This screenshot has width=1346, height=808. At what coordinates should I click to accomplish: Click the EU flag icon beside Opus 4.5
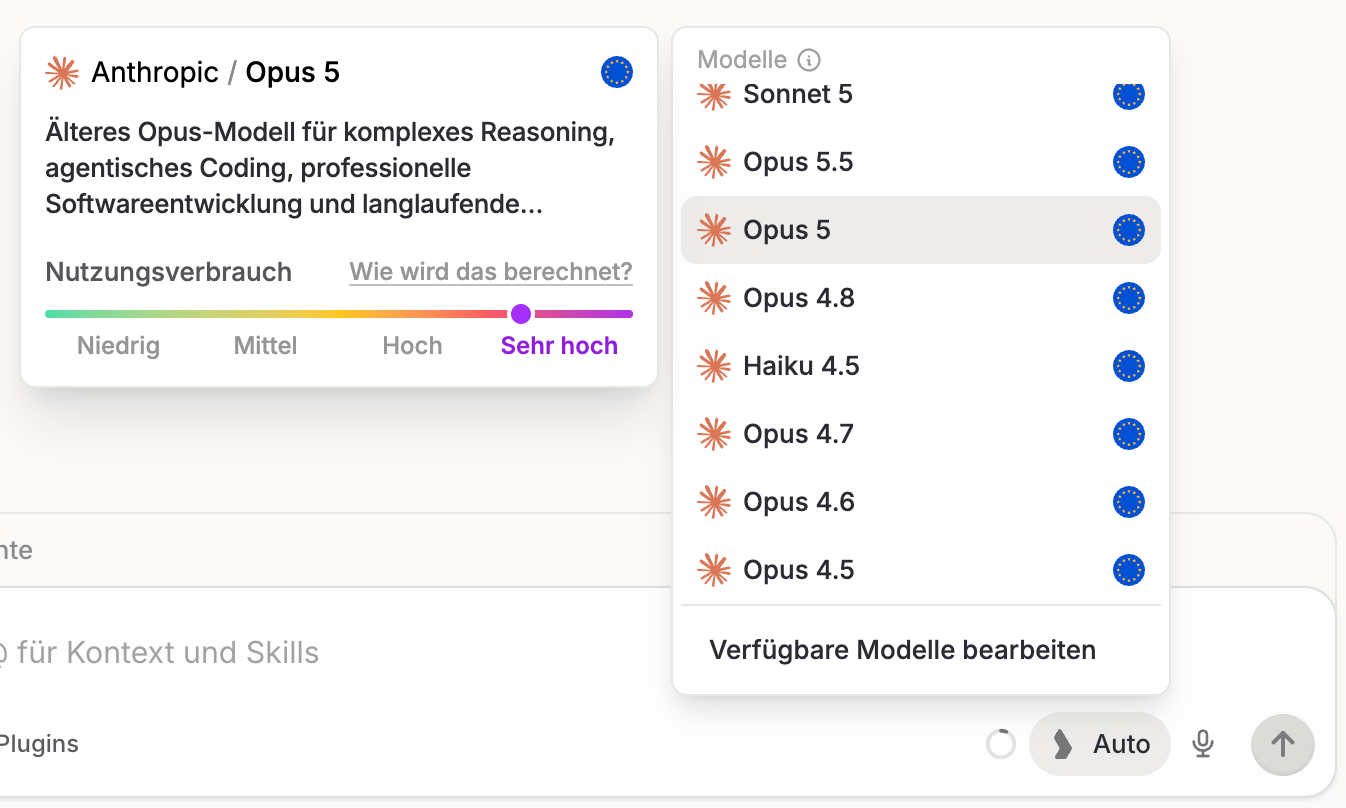(1129, 570)
